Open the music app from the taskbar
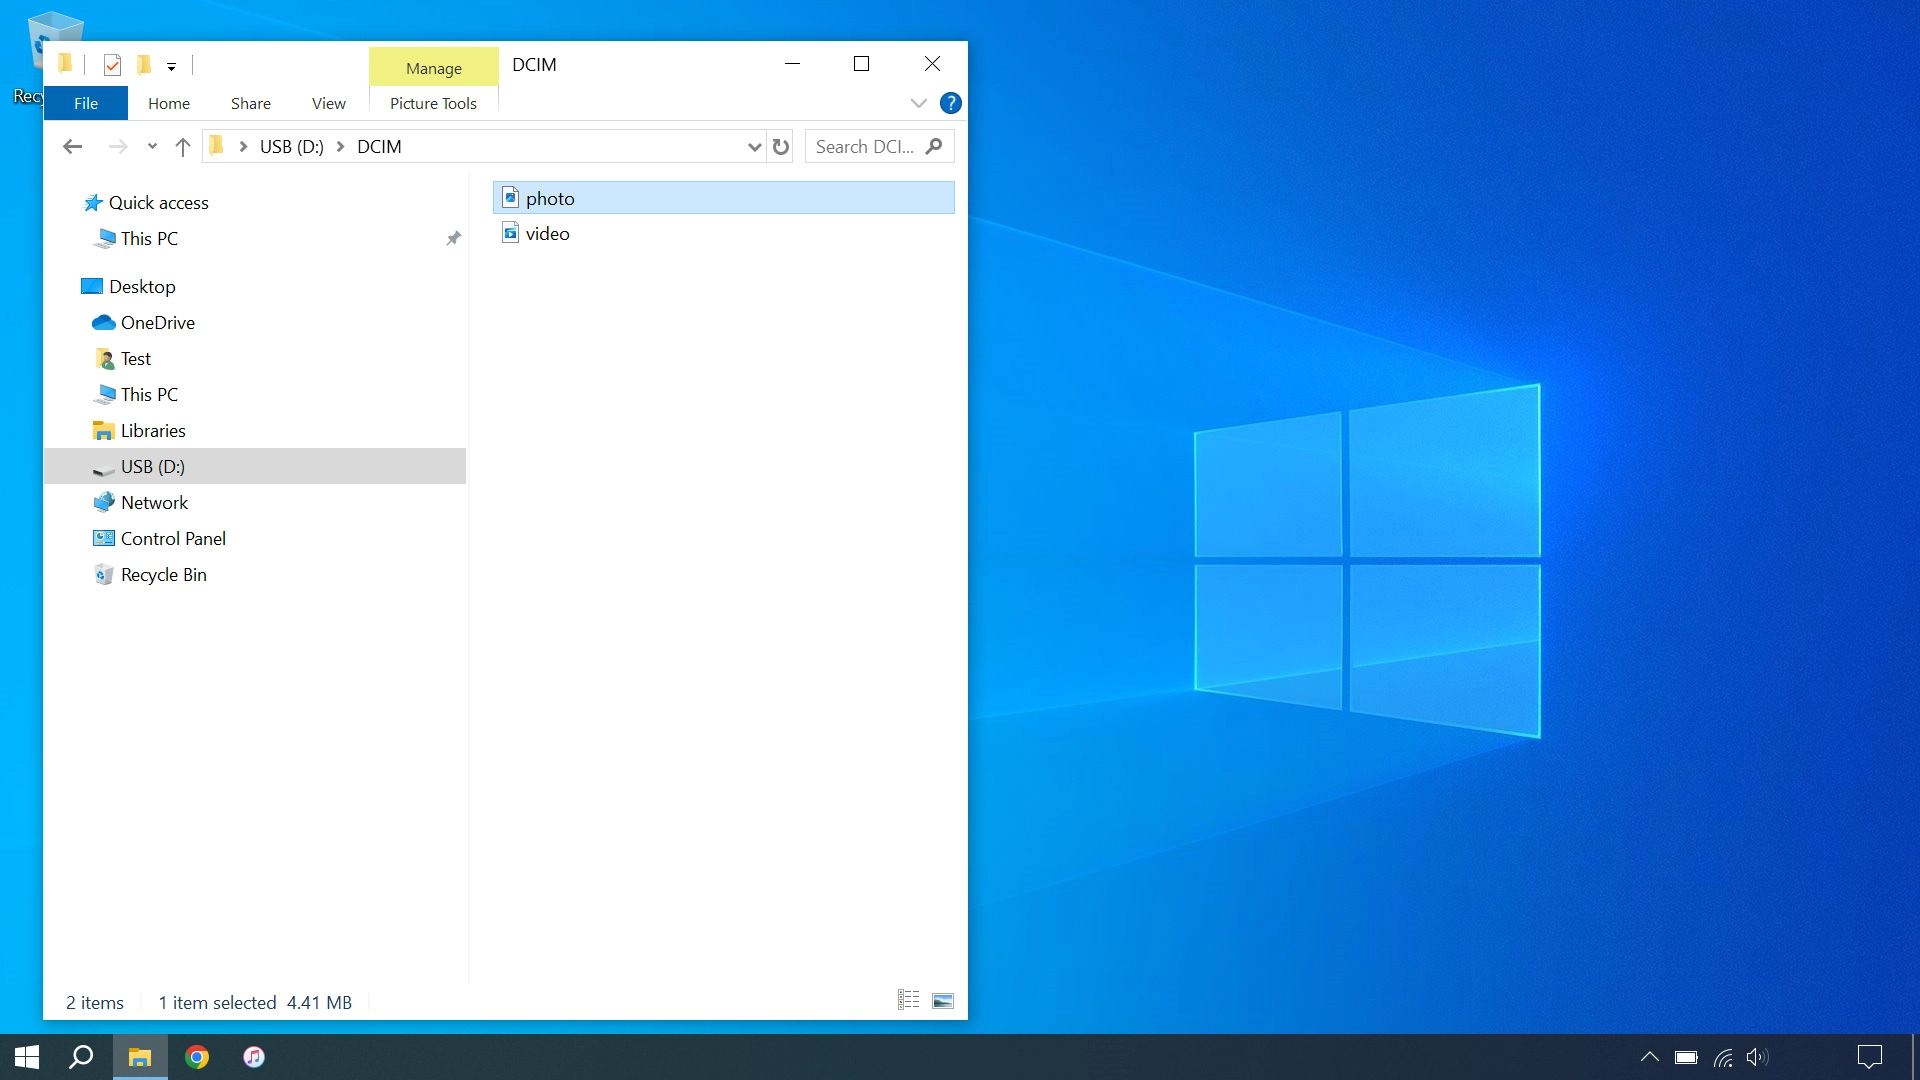1920x1080 pixels. click(253, 1057)
